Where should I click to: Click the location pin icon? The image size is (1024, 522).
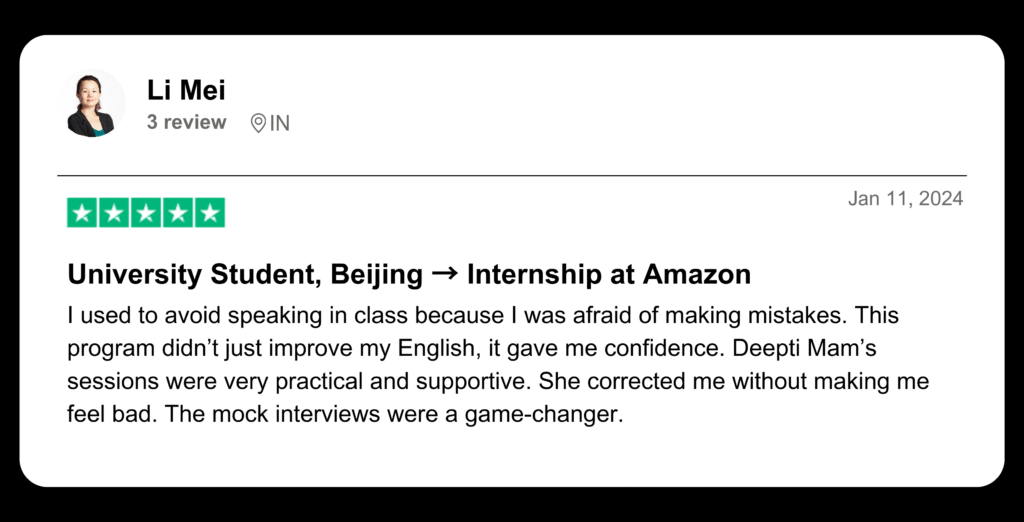point(258,123)
